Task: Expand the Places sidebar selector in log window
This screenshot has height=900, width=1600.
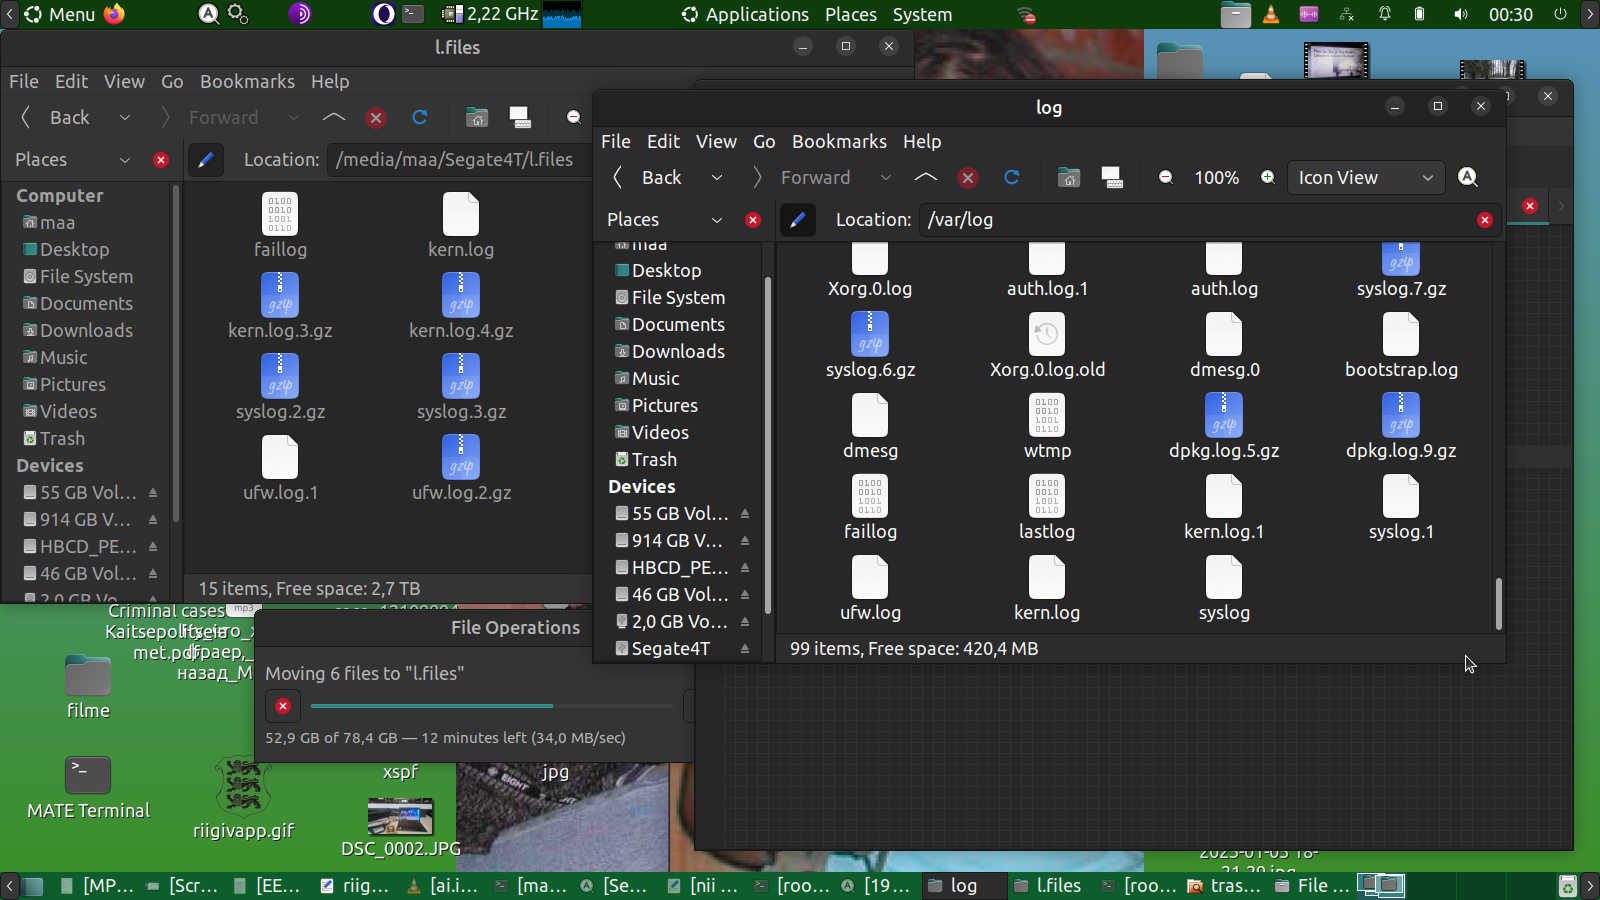Action: (x=716, y=220)
